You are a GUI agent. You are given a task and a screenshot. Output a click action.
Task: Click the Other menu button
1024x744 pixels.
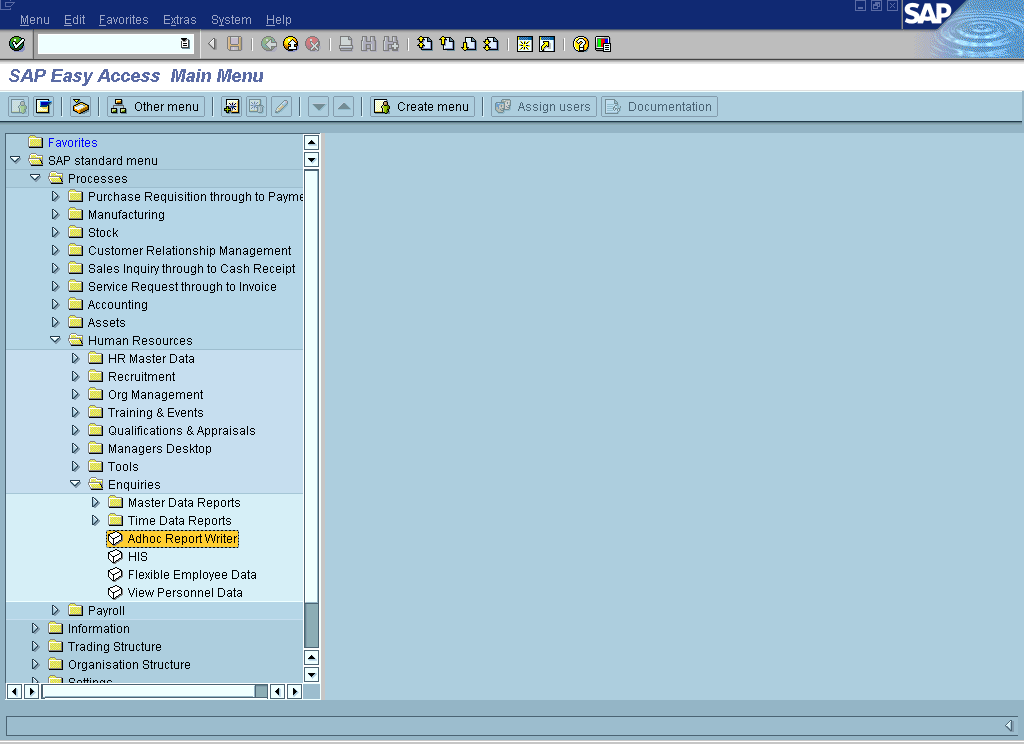(156, 106)
